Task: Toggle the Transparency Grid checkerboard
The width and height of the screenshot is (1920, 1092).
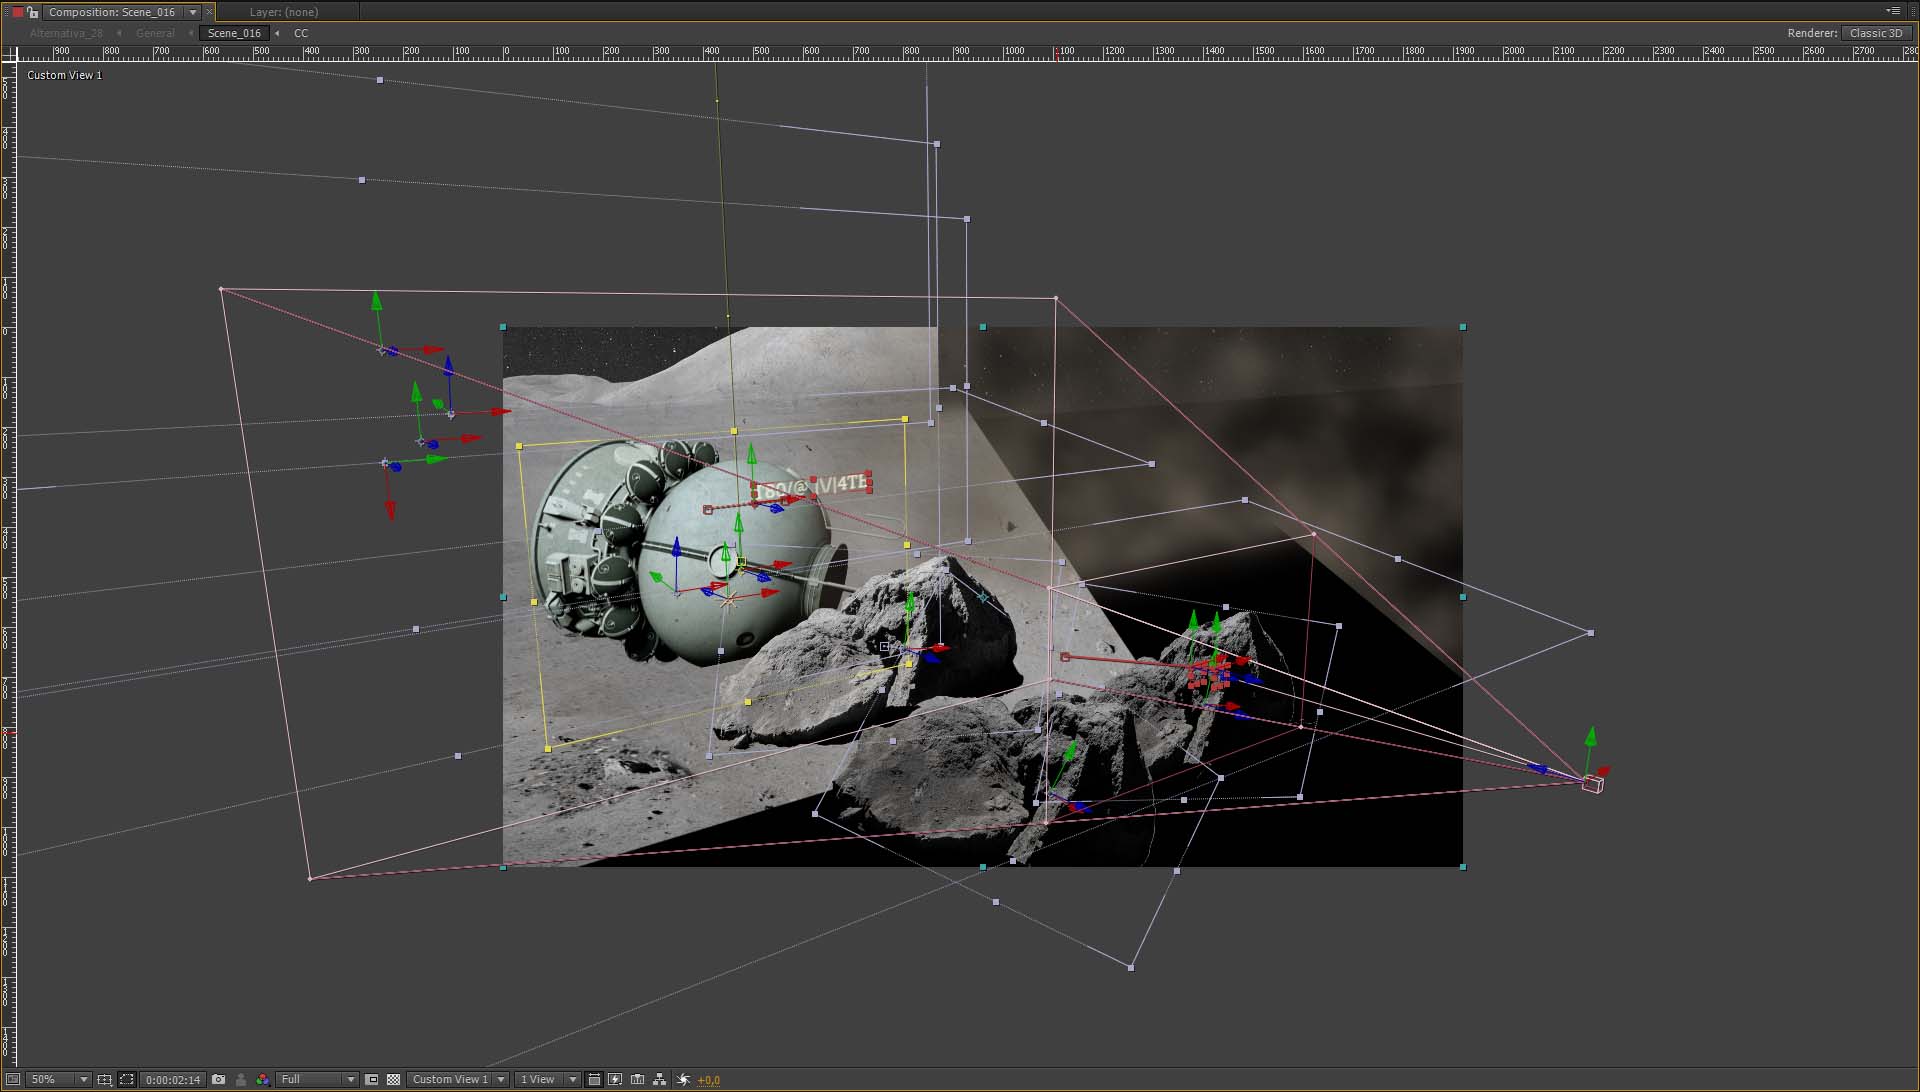Action: (x=393, y=1079)
